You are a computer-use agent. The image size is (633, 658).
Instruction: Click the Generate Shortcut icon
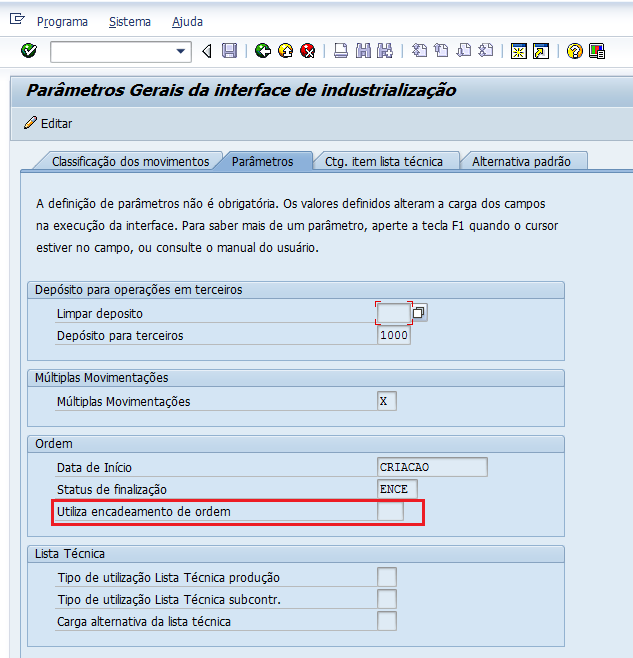[x=541, y=51]
